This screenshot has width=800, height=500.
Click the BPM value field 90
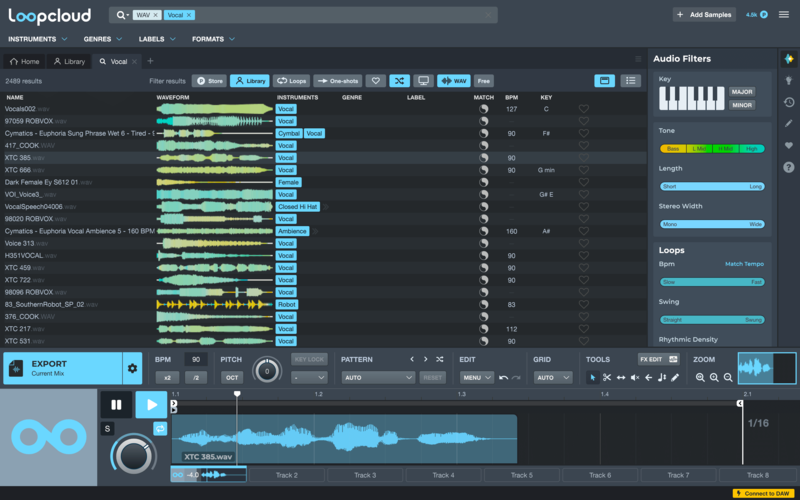196,359
